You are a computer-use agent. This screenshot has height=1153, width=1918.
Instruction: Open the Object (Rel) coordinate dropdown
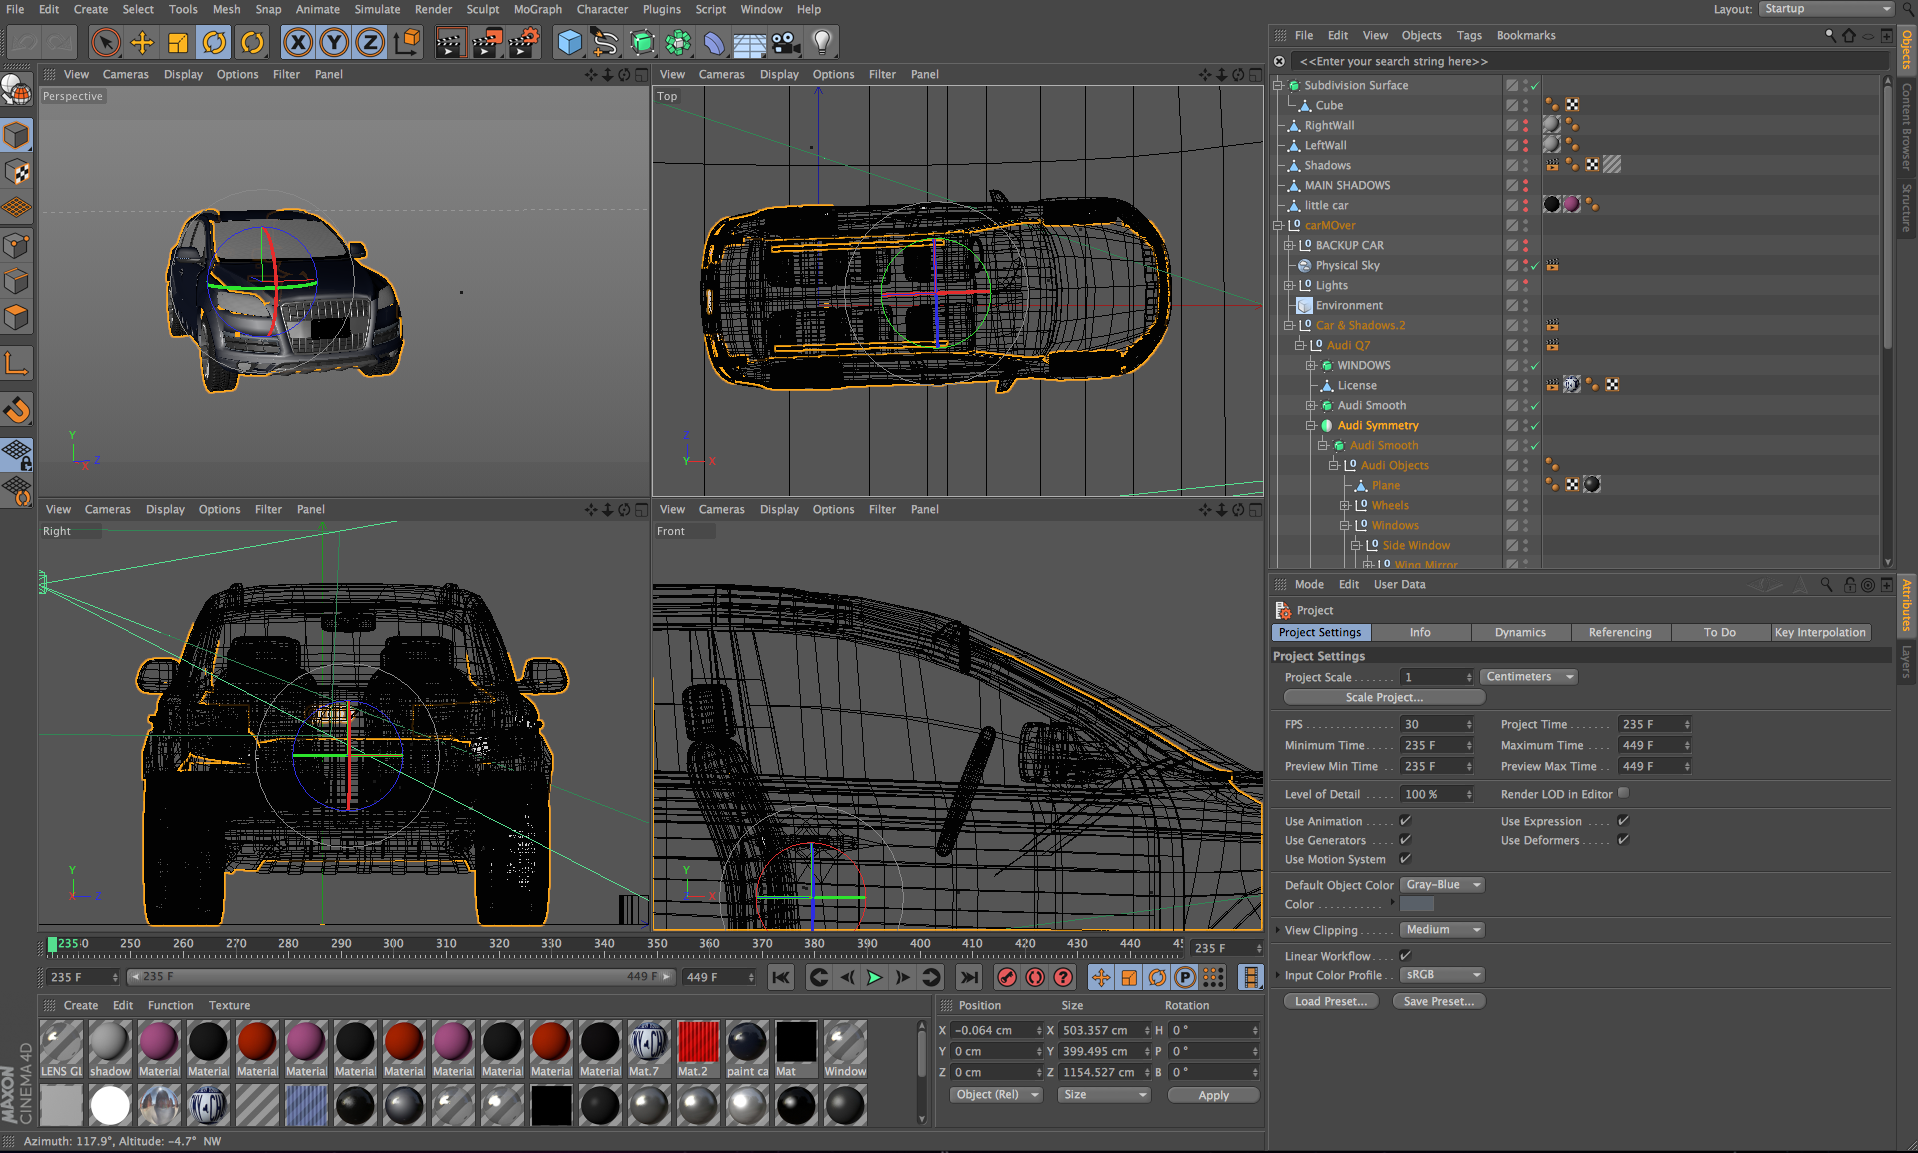(x=996, y=1095)
